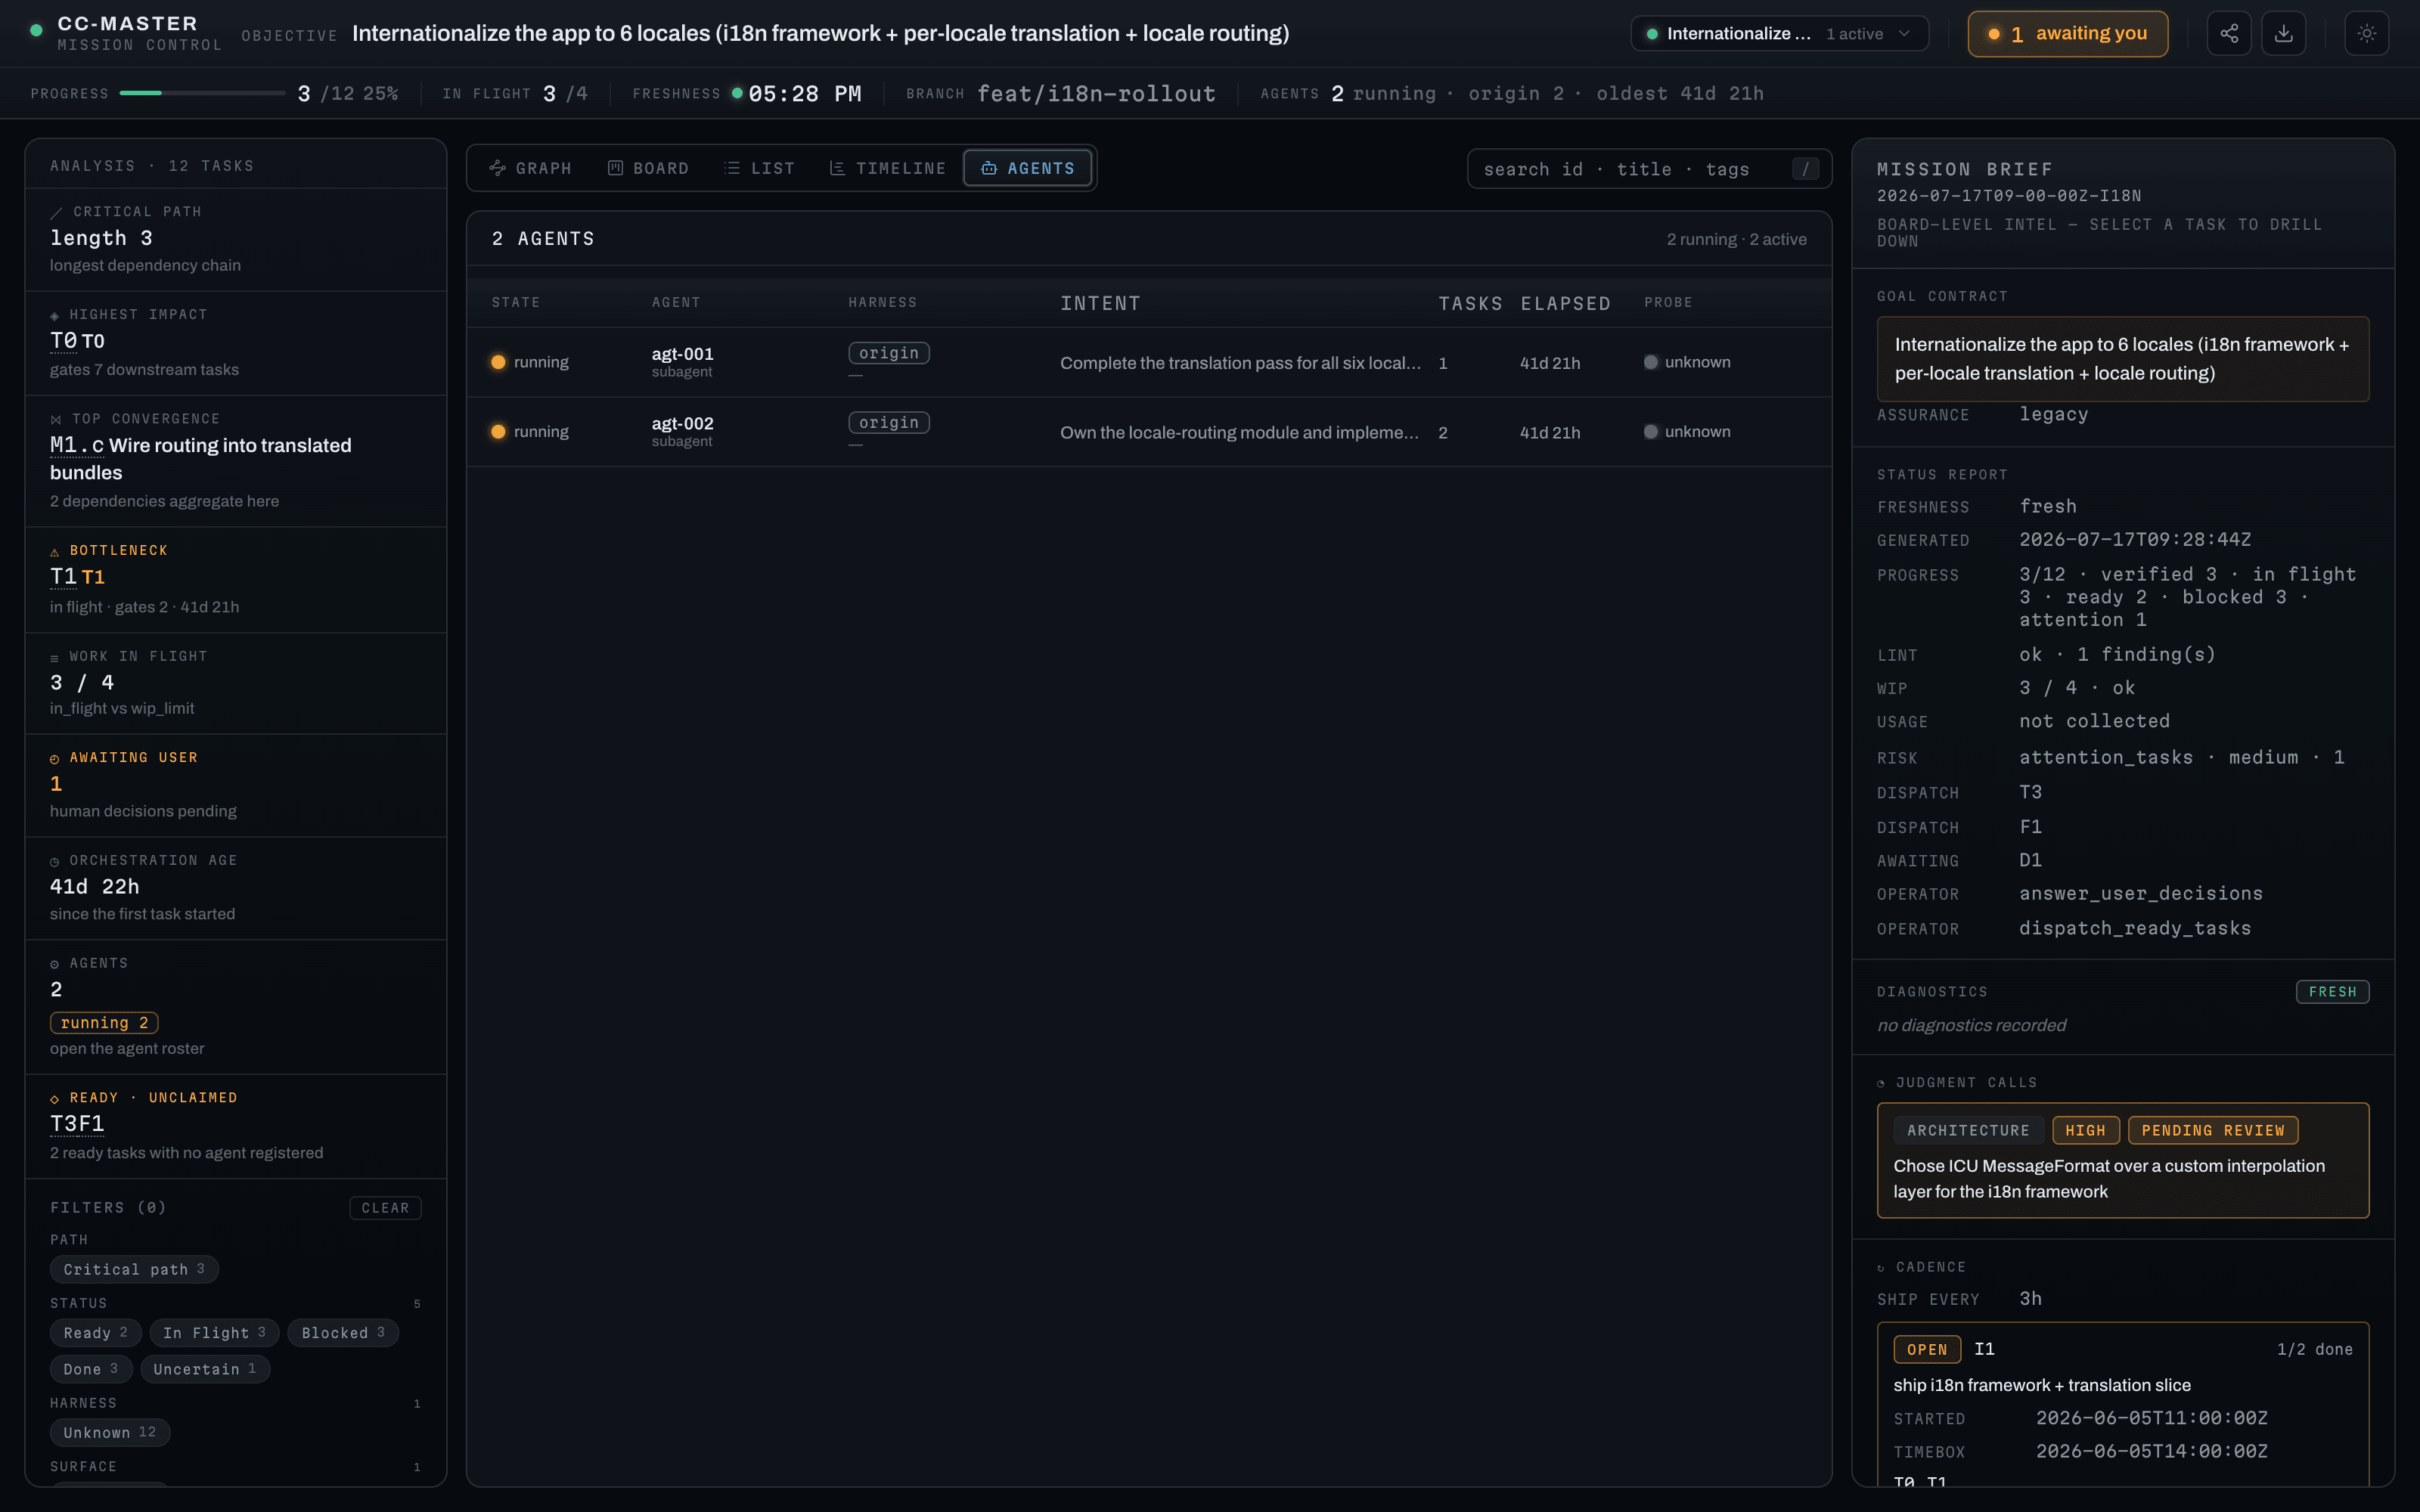Open the agt-001 agent row

click(x=1149, y=362)
